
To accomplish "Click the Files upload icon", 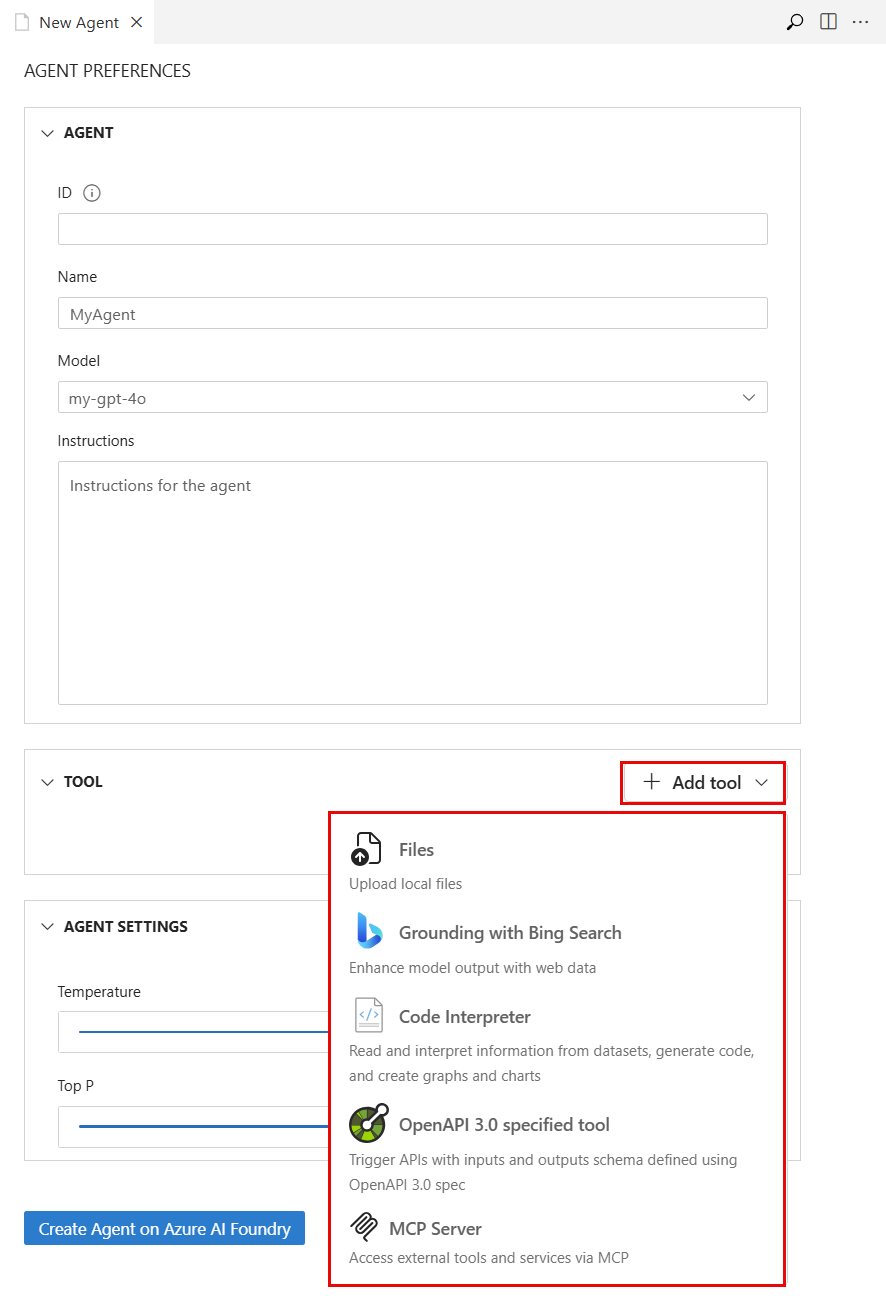I will 366,849.
